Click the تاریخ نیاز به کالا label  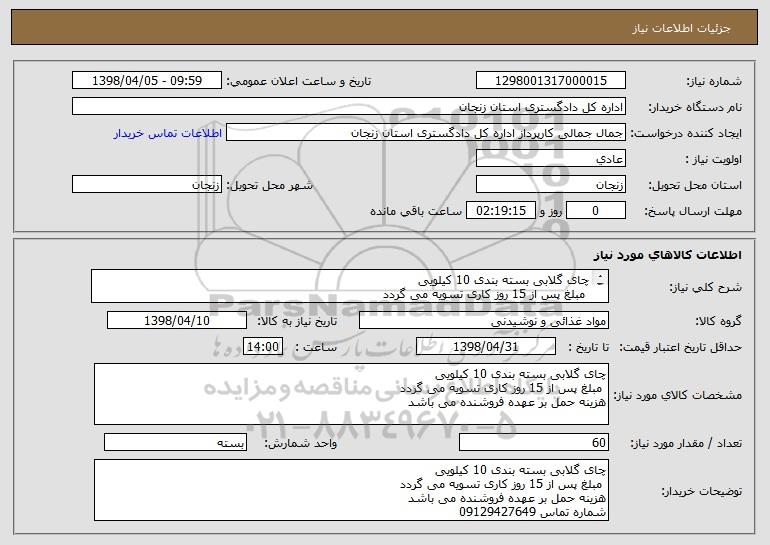click(x=297, y=321)
